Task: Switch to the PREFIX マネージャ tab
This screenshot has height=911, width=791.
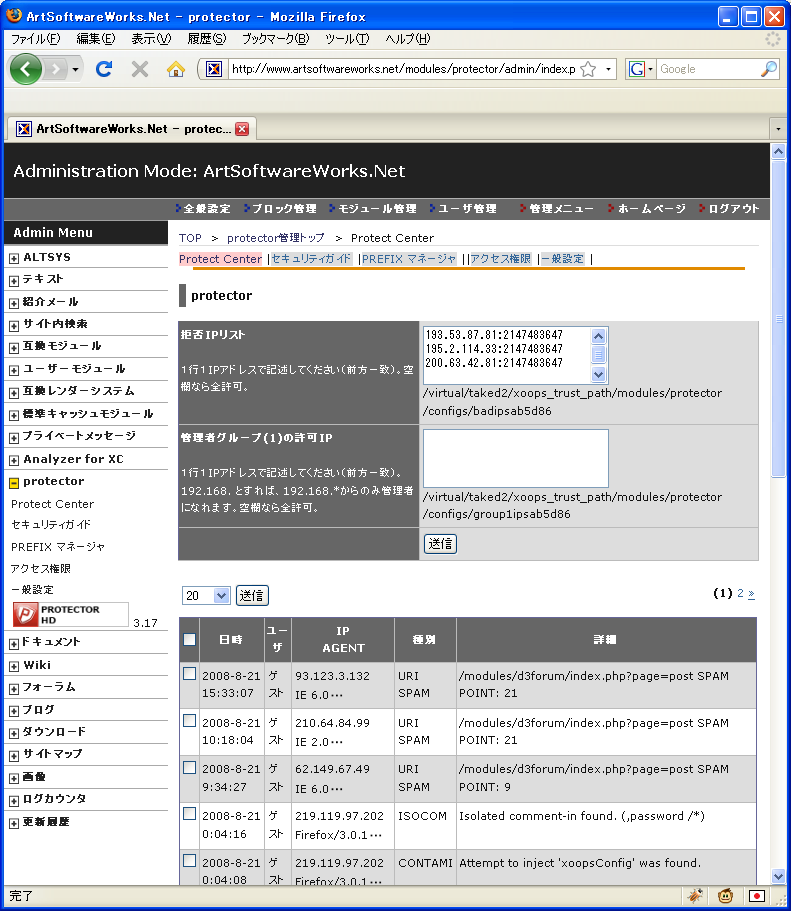Action: (409, 259)
